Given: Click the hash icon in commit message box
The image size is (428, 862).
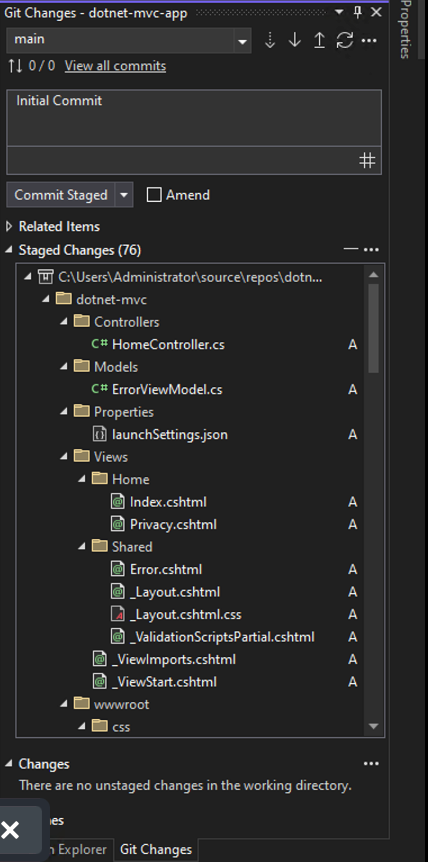Looking at the screenshot, I should tap(367, 161).
